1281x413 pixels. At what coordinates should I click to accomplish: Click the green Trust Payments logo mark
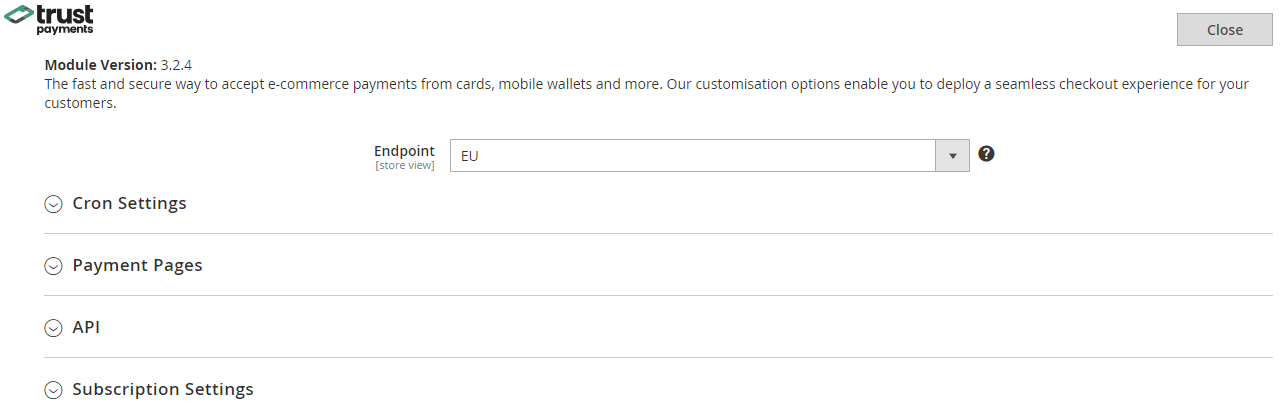click(20, 18)
